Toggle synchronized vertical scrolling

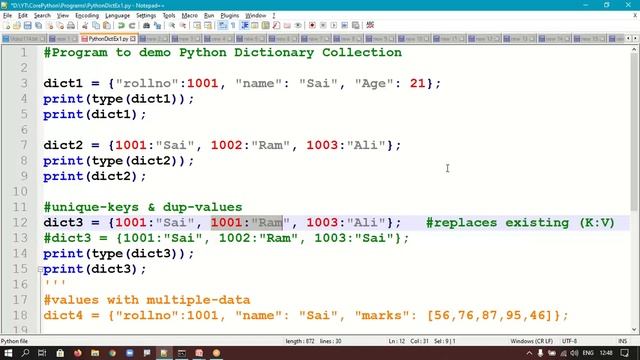[197, 25]
